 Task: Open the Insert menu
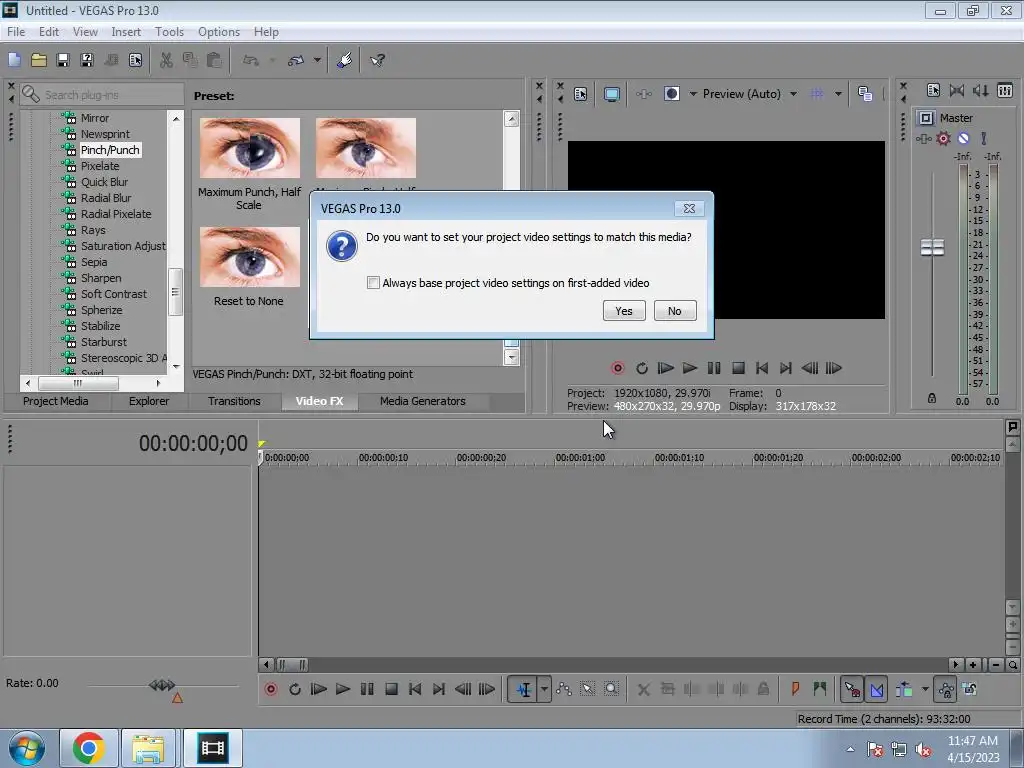click(125, 31)
